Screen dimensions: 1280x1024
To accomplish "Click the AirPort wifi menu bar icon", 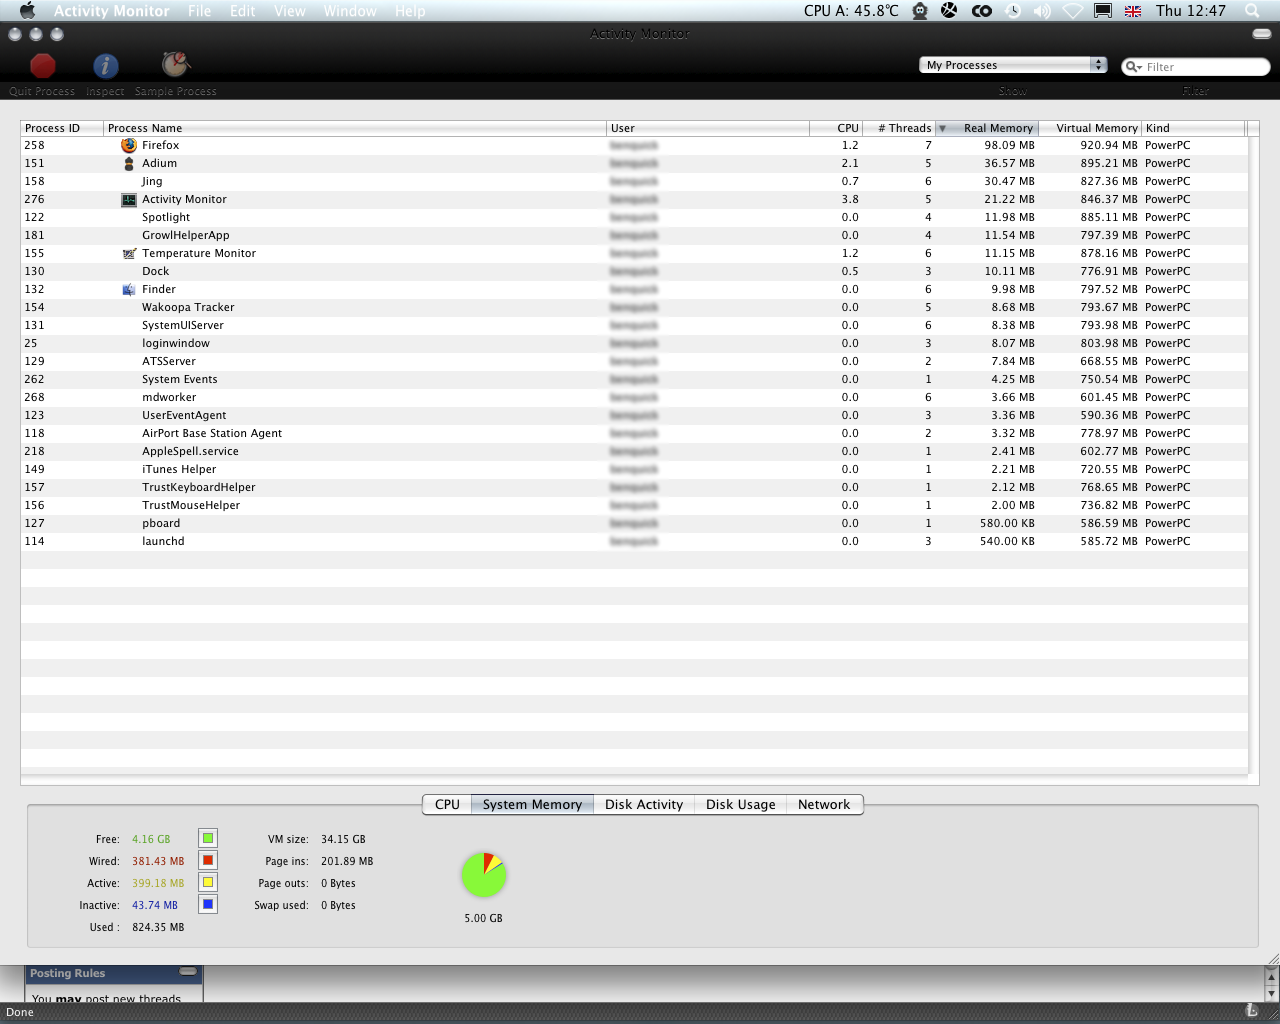I will point(1073,11).
